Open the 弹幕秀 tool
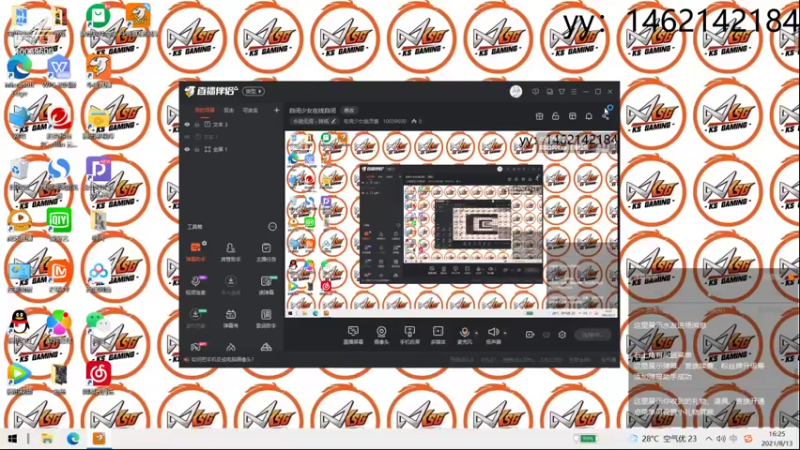Image resolution: width=800 pixels, height=450 pixels. coord(231,318)
